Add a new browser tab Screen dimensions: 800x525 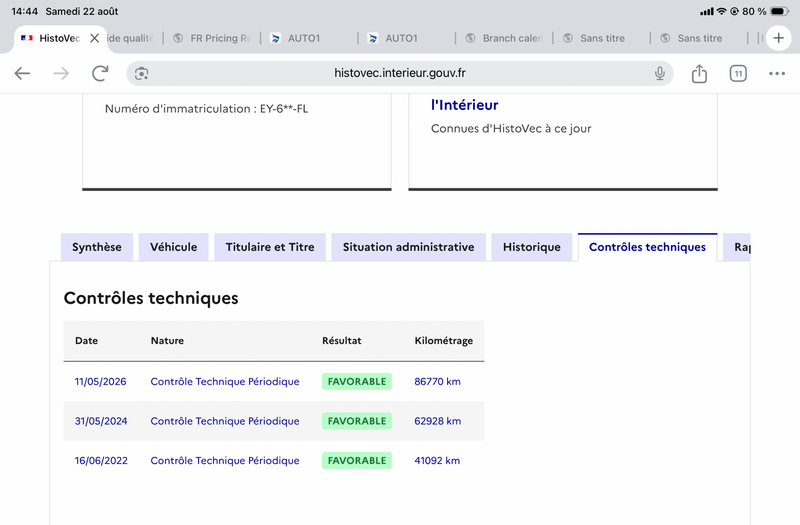tap(779, 38)
